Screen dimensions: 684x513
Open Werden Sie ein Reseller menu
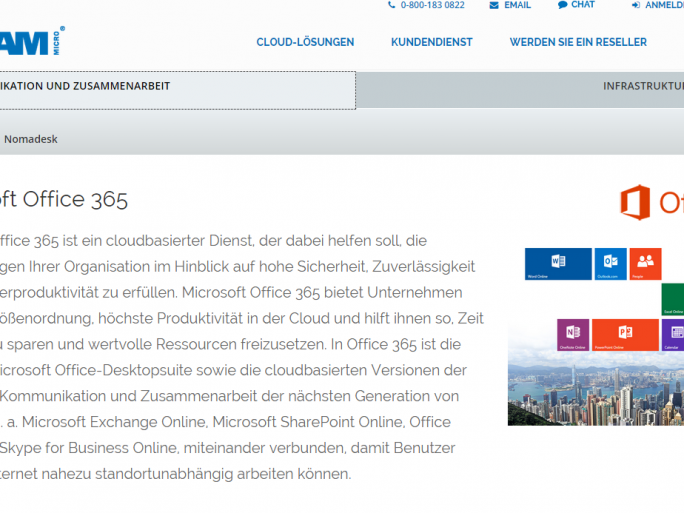578,42
